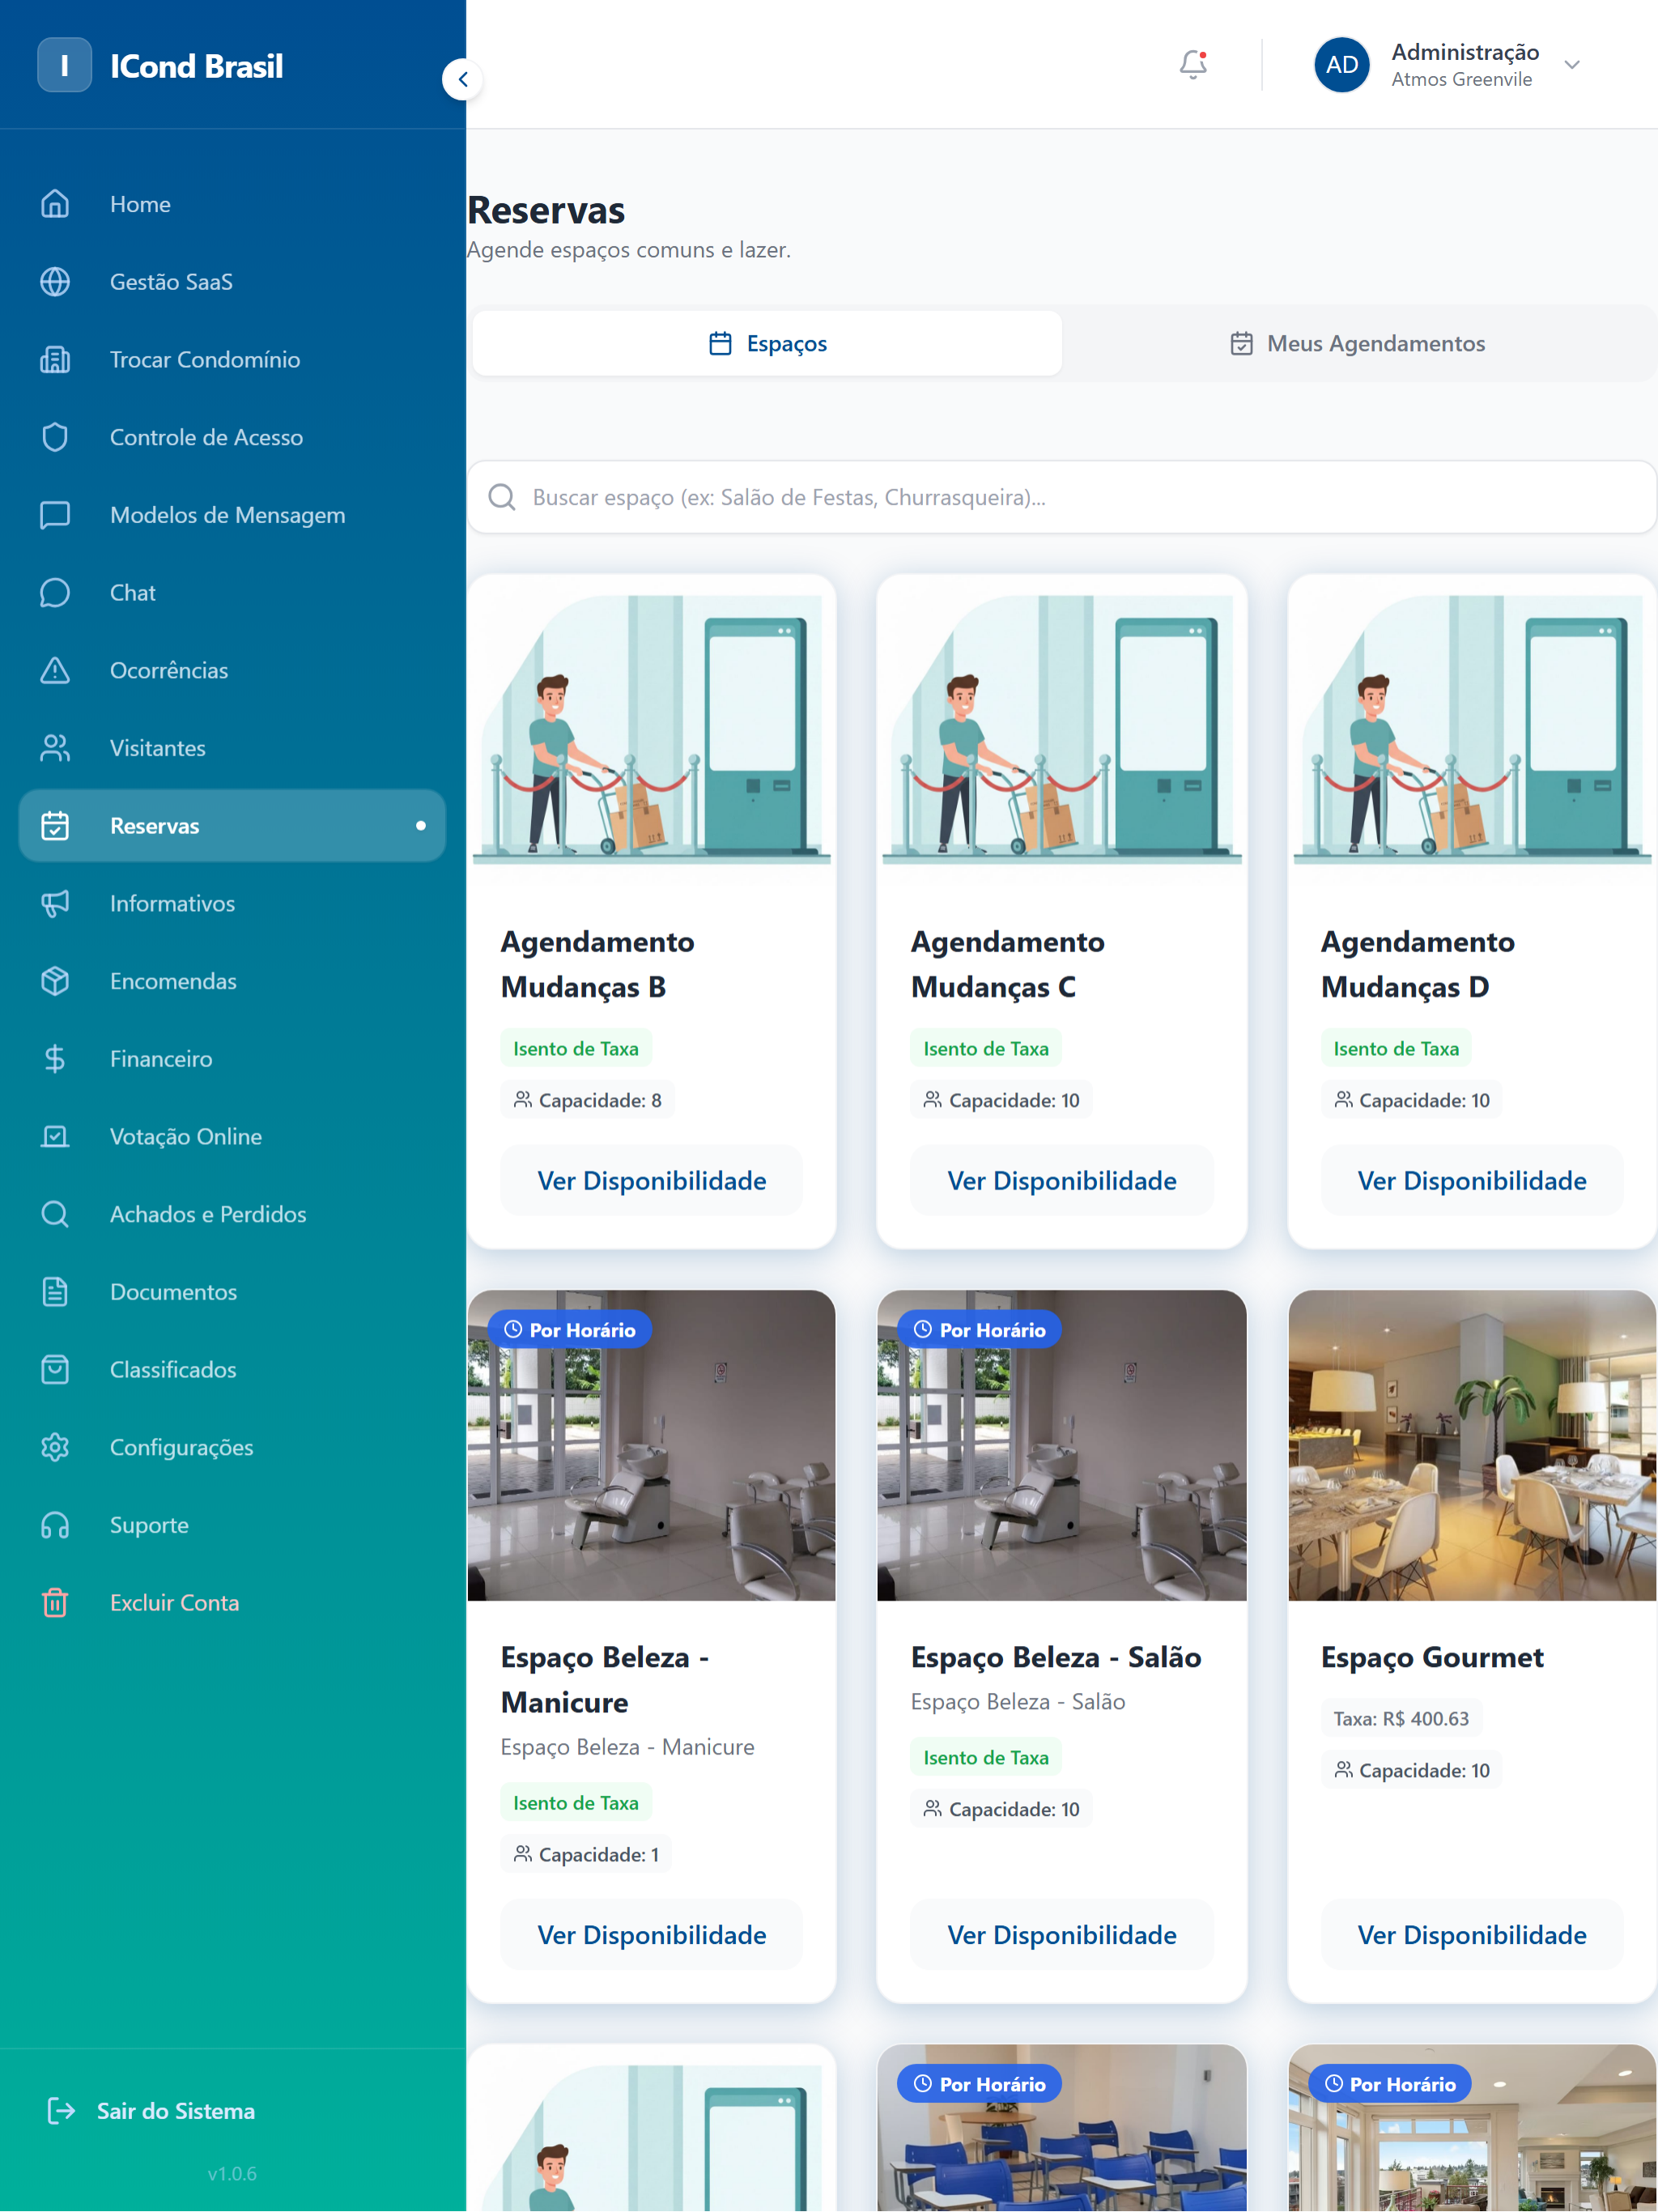Click the Configurações gear icon

coord(55,1447)
